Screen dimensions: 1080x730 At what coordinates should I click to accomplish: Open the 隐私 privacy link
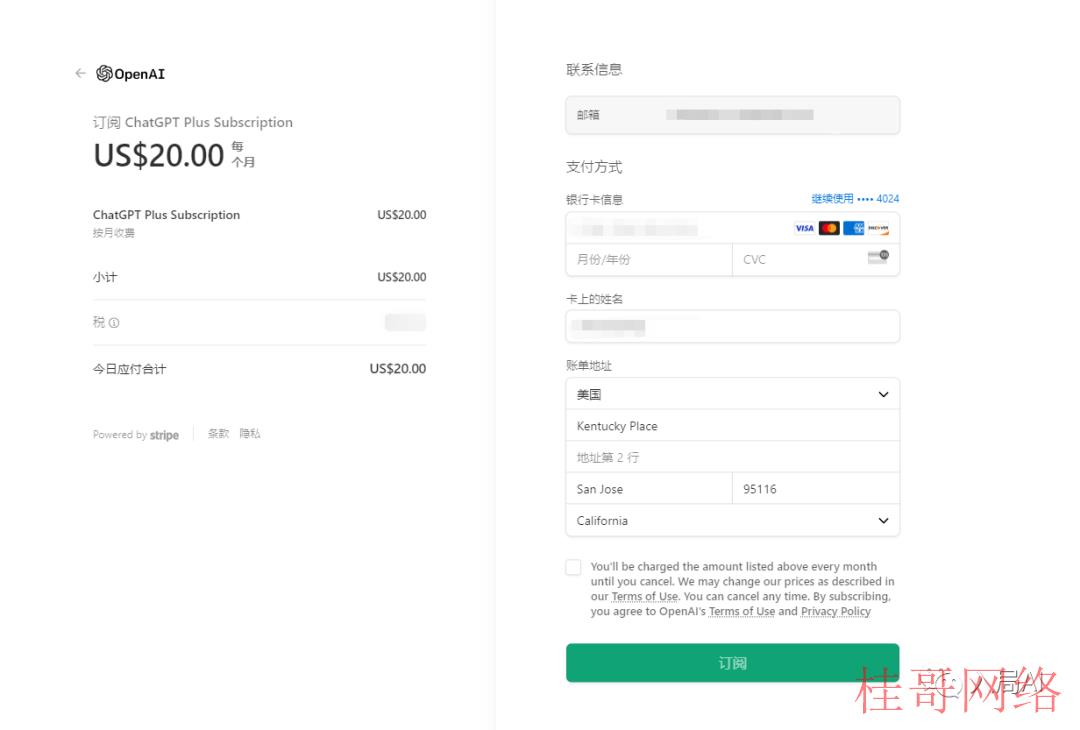[250, 434]
